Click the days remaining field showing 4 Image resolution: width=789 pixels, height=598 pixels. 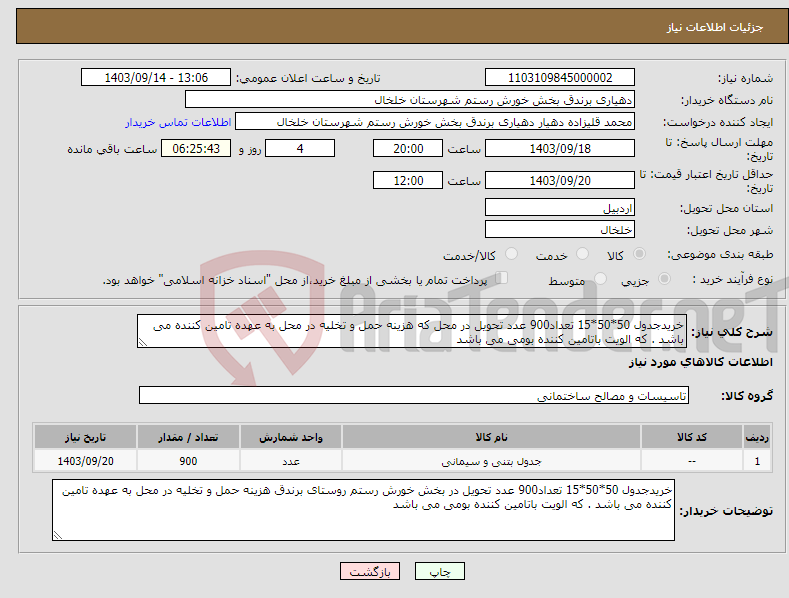pos(300,148)
